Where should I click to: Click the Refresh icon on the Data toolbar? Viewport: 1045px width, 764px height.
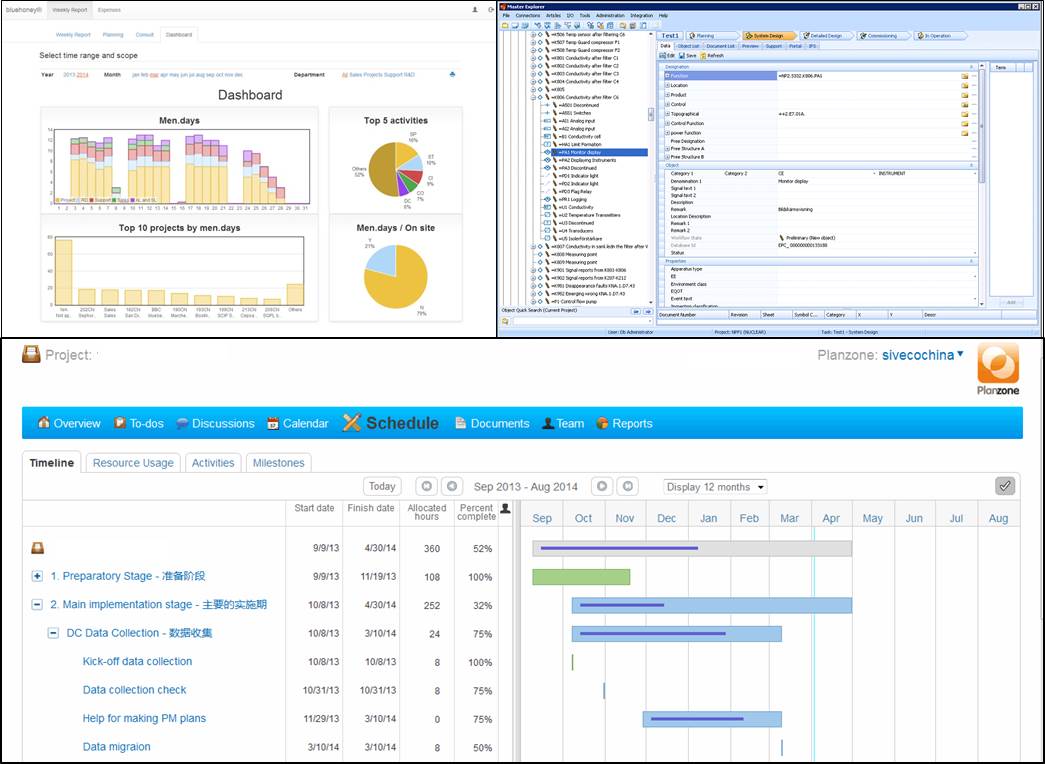pyautogui.click(x=702, y=55)
